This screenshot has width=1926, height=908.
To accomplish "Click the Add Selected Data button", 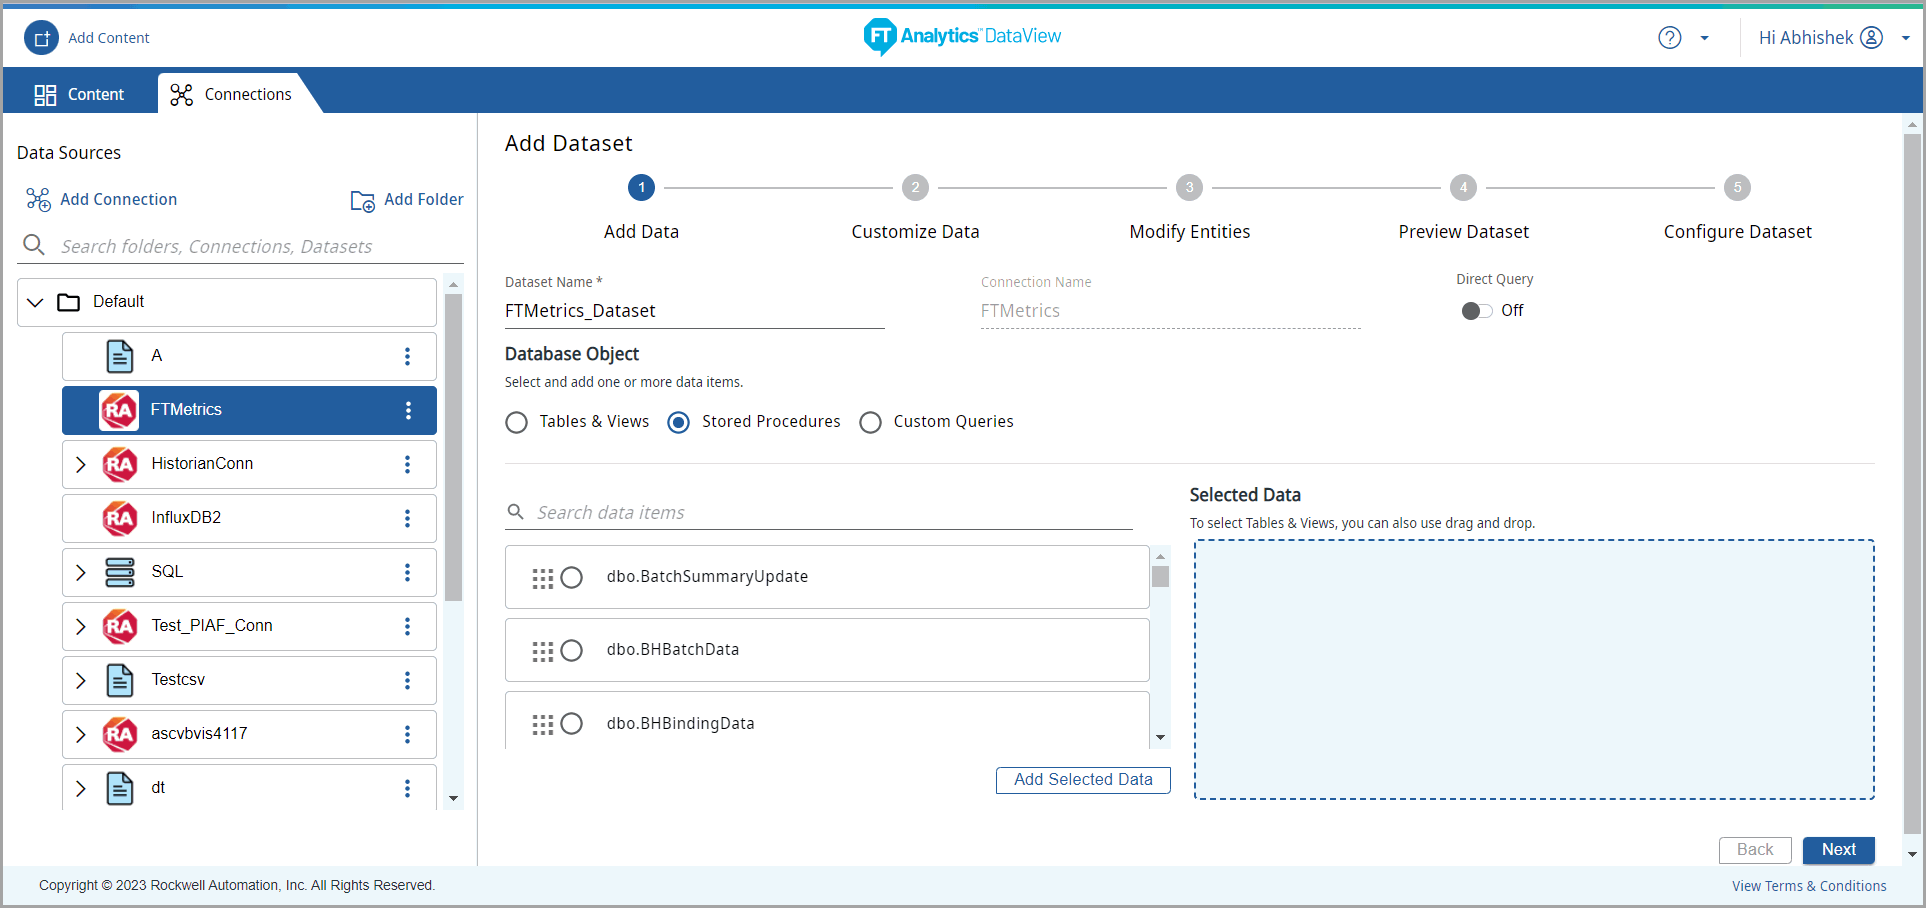I will (x=1083, y=780).
